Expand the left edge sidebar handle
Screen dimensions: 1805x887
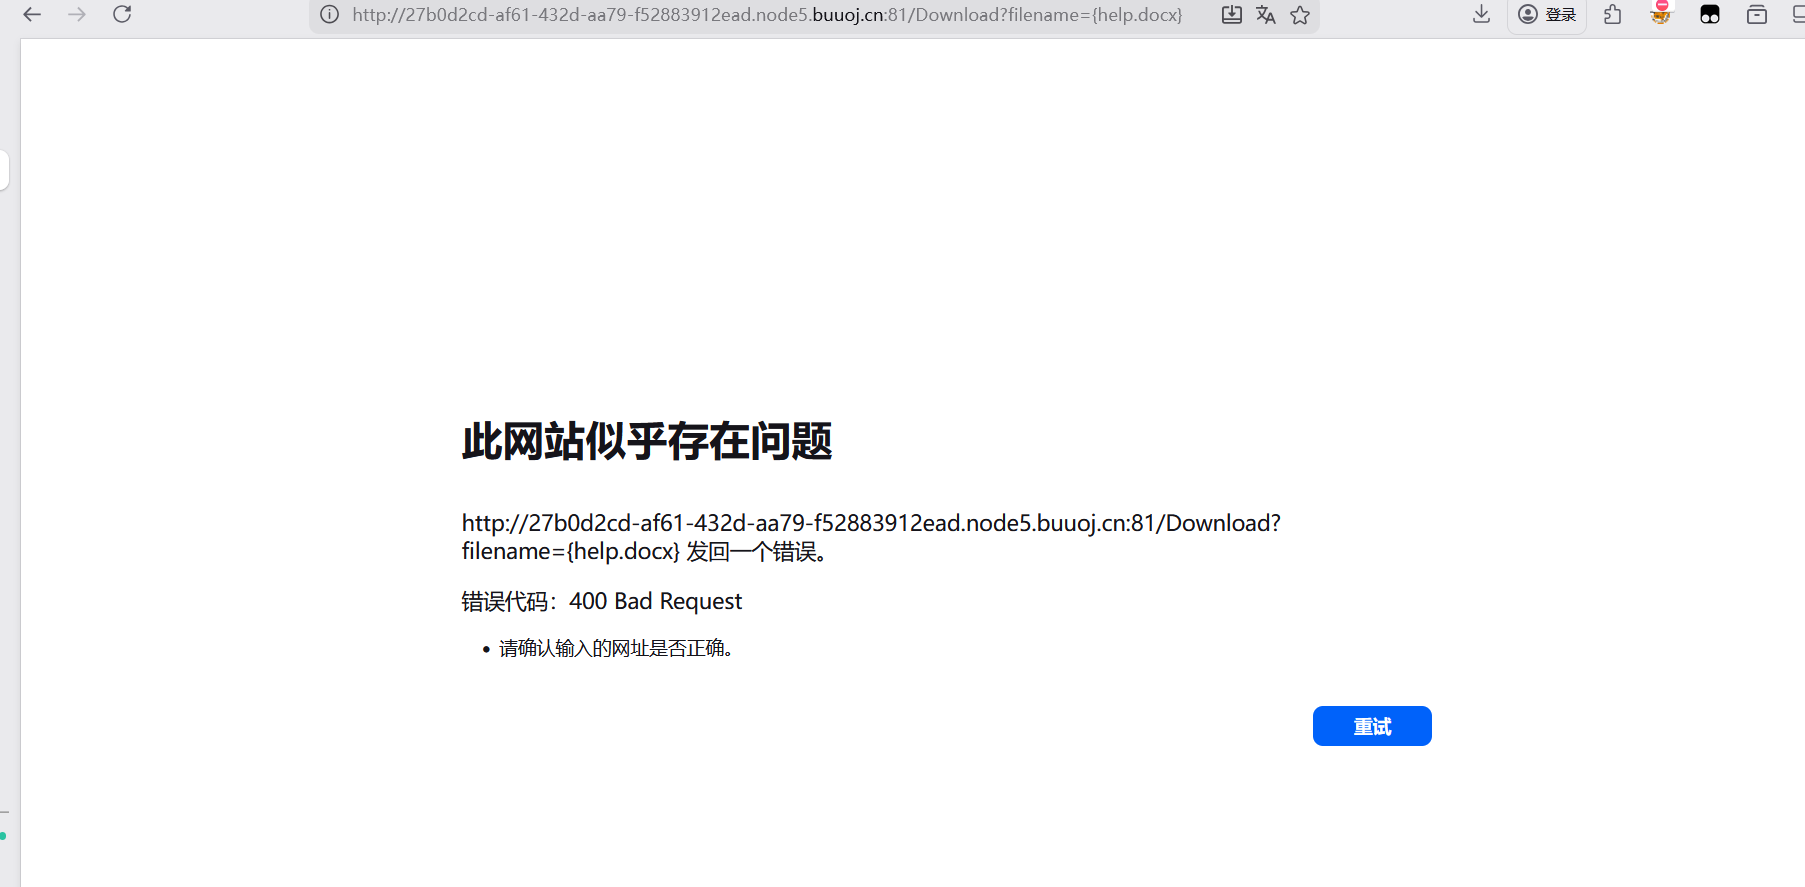(x=4, y=170)
